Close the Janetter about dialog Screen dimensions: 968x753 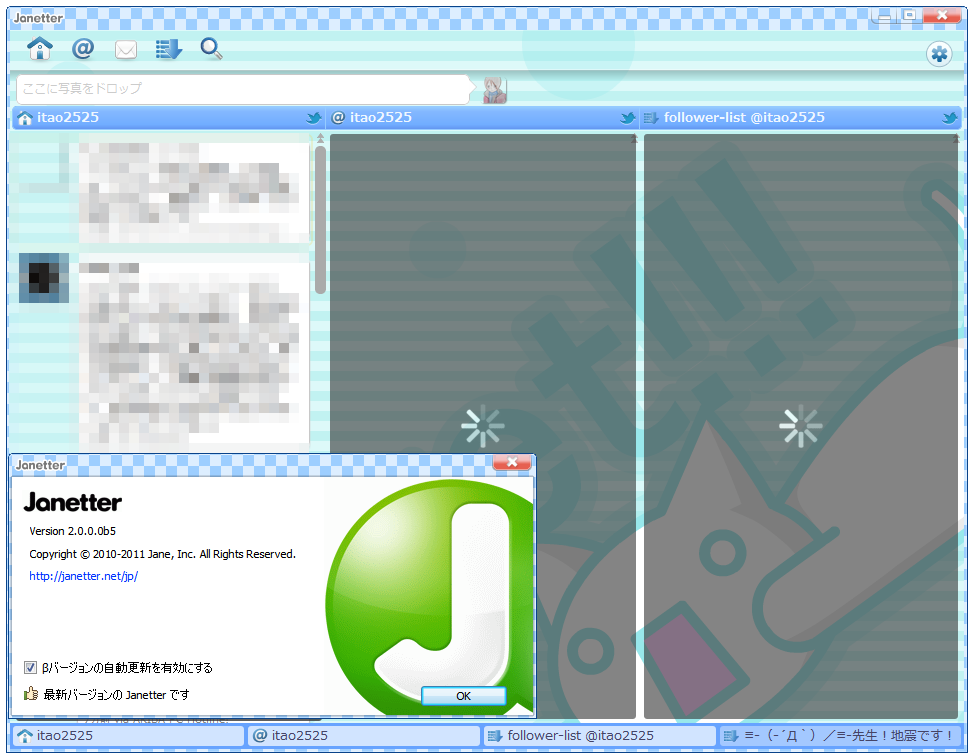pos(512,462)
